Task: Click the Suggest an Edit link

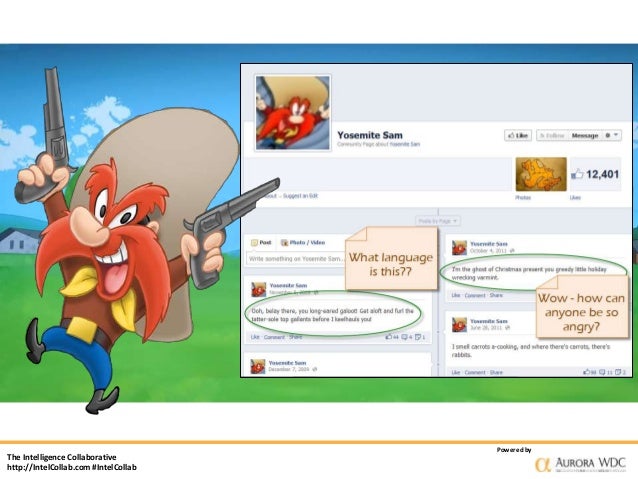Action: (300, 196)
